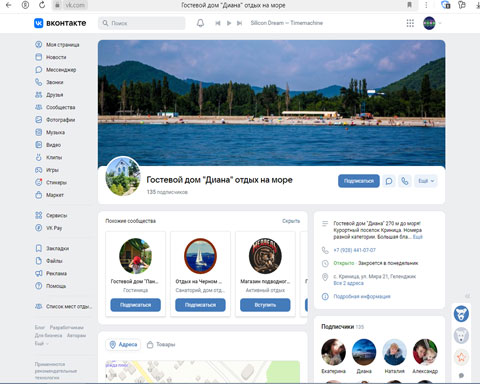Click the phone number +7 (928) 441-07-07
Image resolution: width=480 pixels, height=384 pixels.
[x=355, y=250]
